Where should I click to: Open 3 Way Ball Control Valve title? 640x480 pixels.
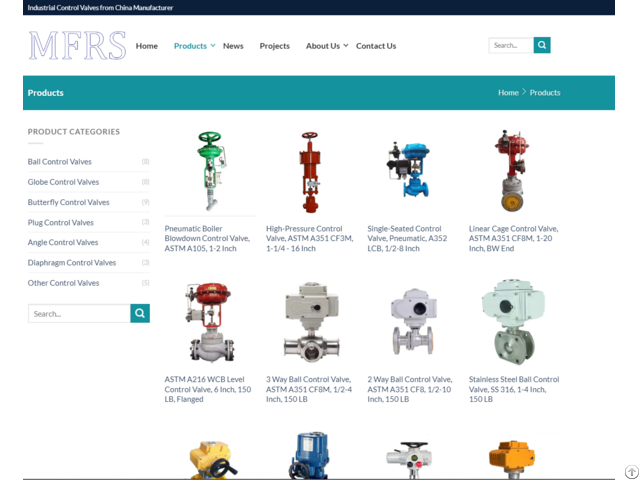[x=309, y=389]
